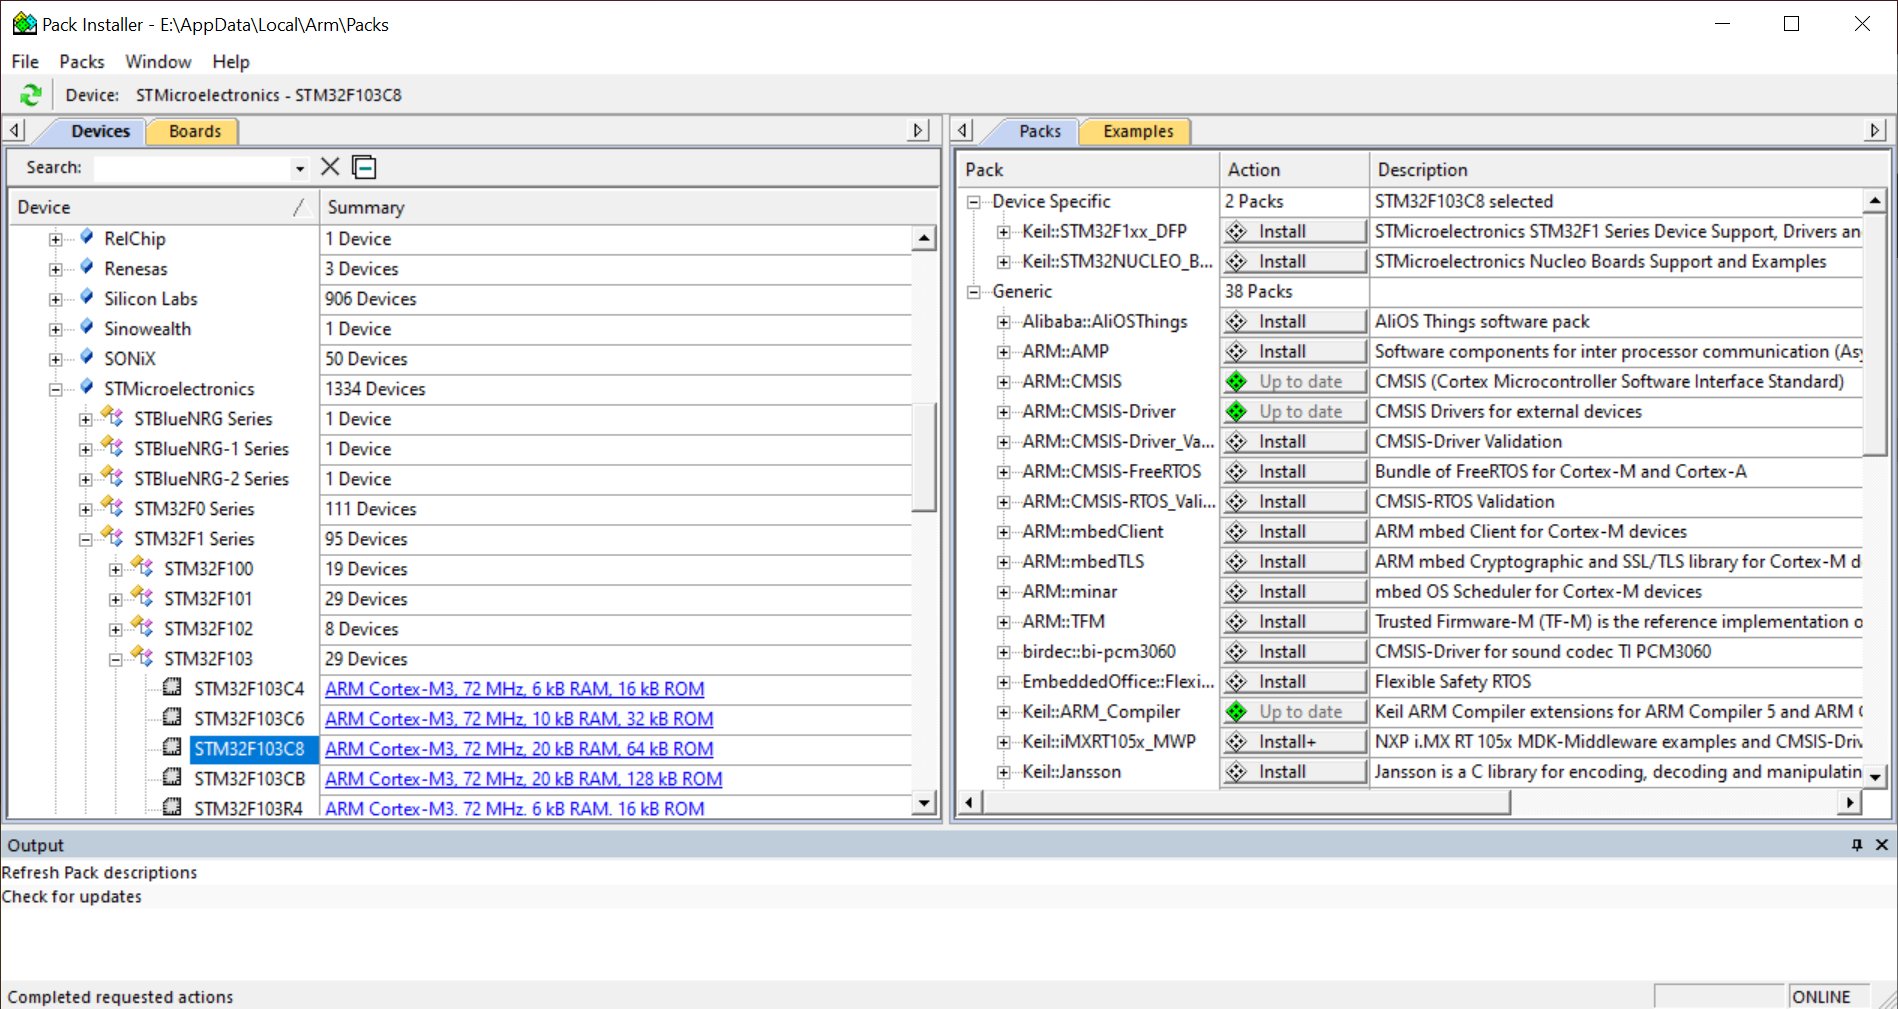Image resolution: width=1898 pixels, height=1009 pixels.
Task: Click the green up-to-date icon for ARM::CMSIS
Action: coord(1237,381)
